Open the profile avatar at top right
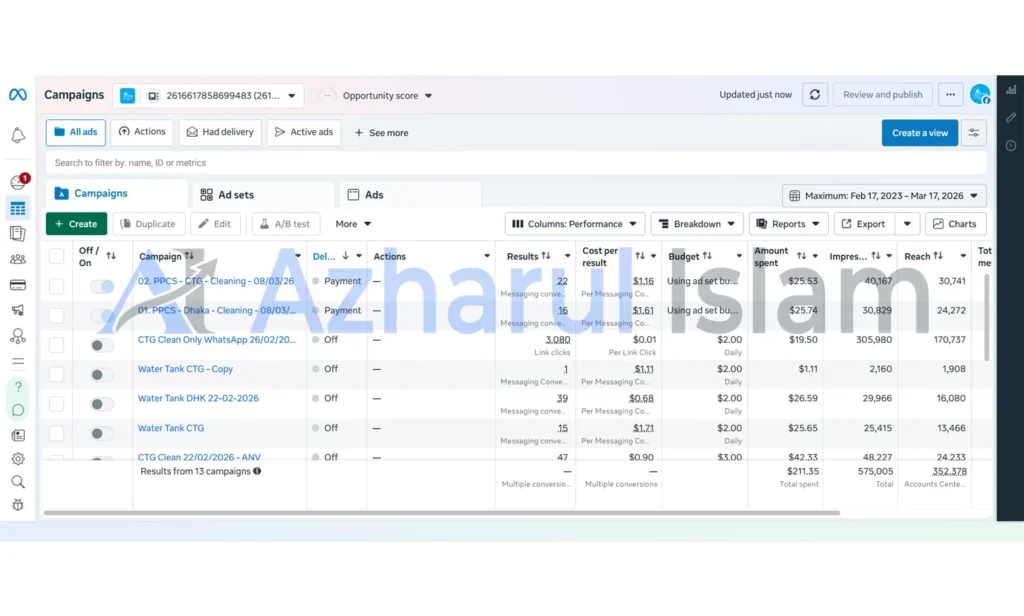 (x=980, y=95)
